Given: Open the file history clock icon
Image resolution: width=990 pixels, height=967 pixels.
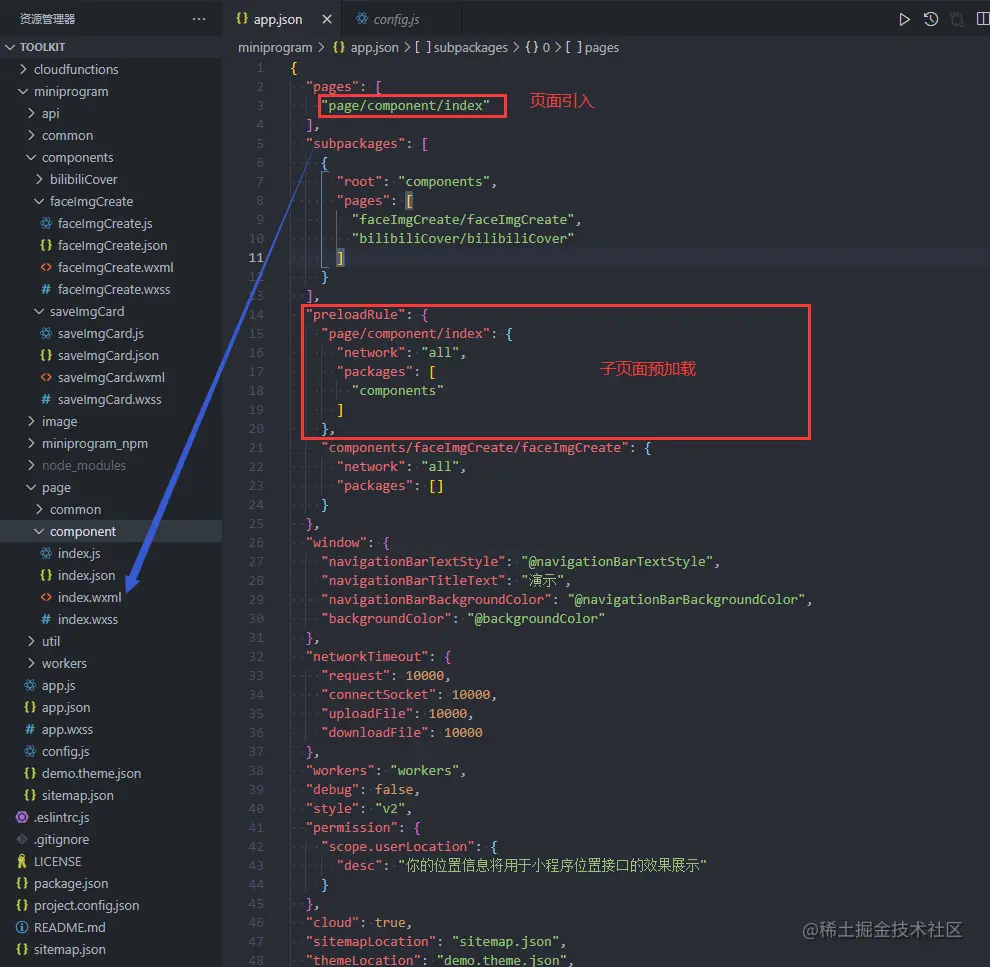Looking at the screenshot, I should (931, 20).
